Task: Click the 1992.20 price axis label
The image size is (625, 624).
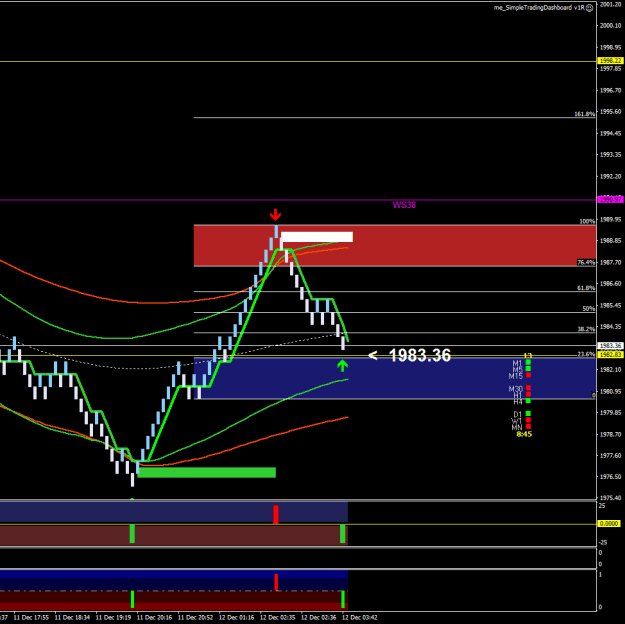Action: tap(610, 177)
